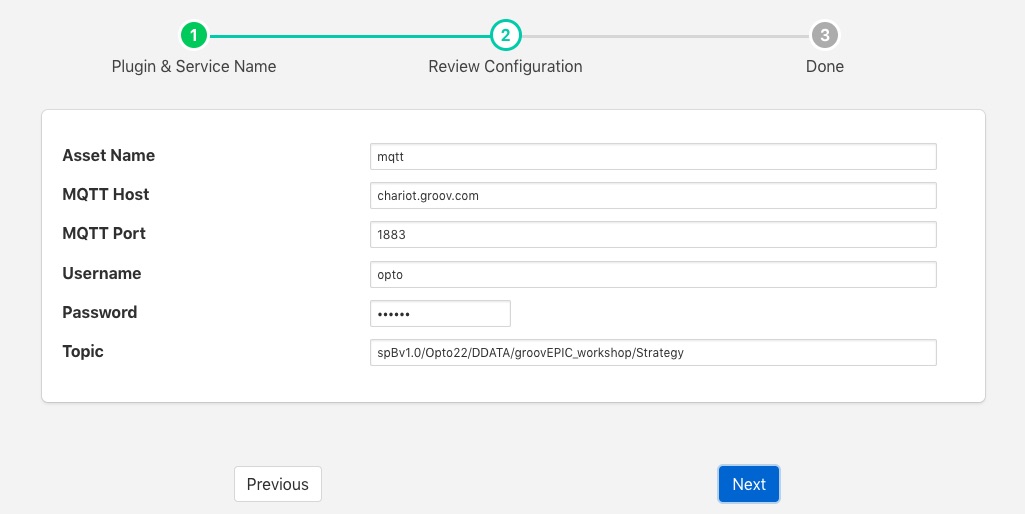The image size is (1025, 514).
Task: Click the Asset Name input field
Action: pos(652,157)
